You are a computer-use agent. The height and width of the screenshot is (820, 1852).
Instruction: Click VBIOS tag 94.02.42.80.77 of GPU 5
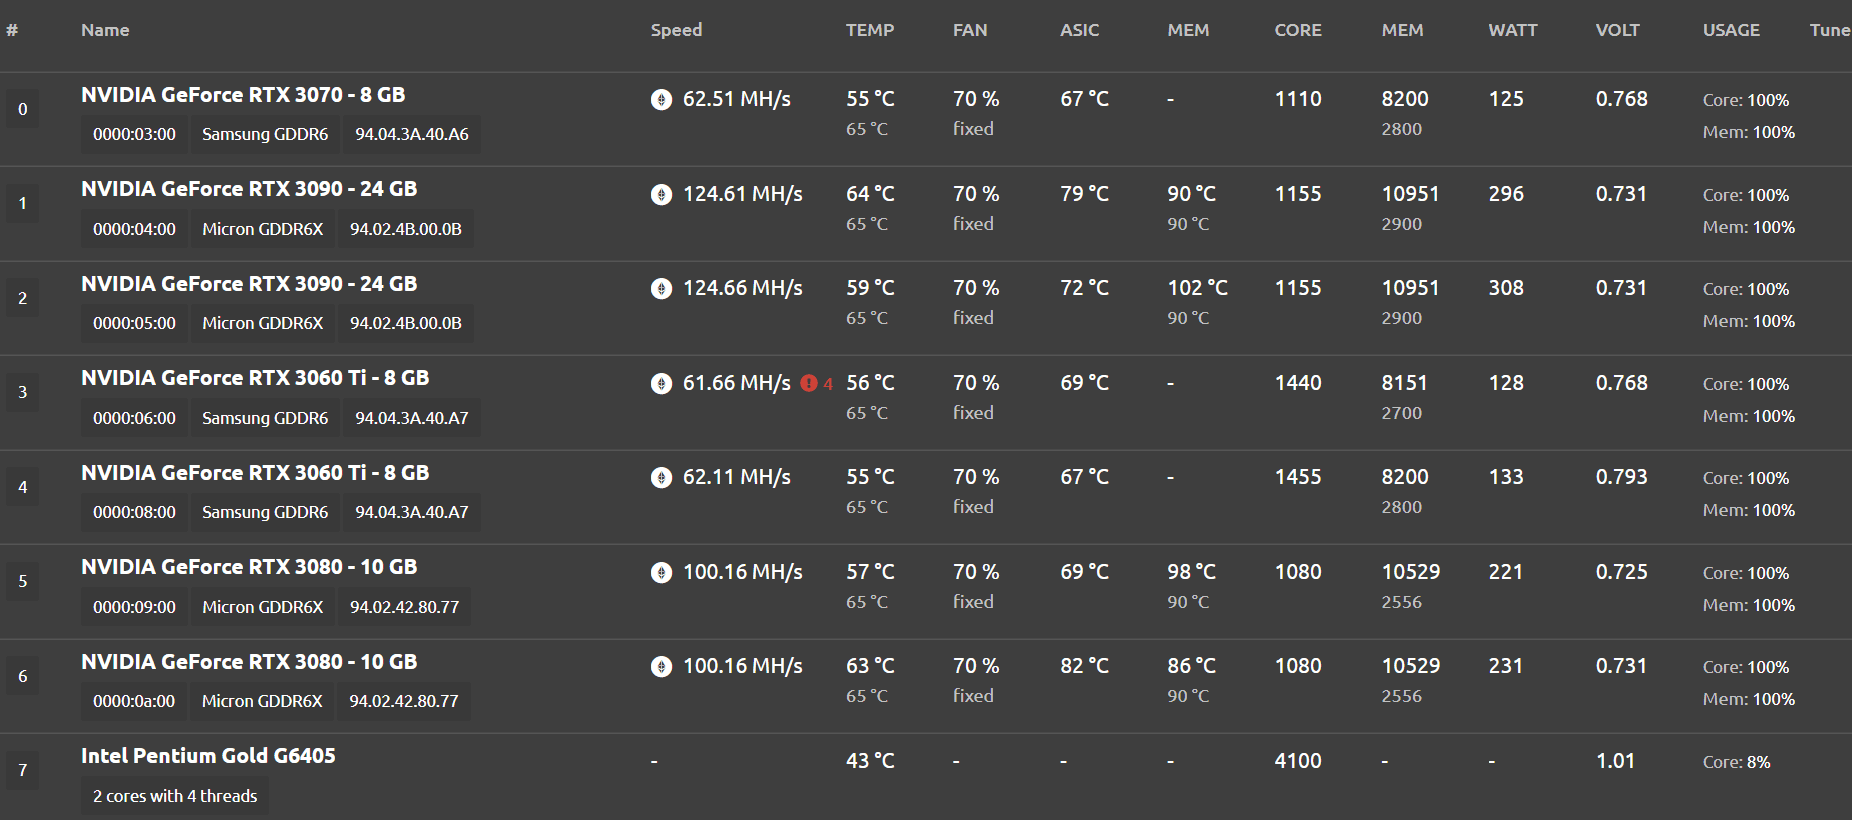point(404,607)
